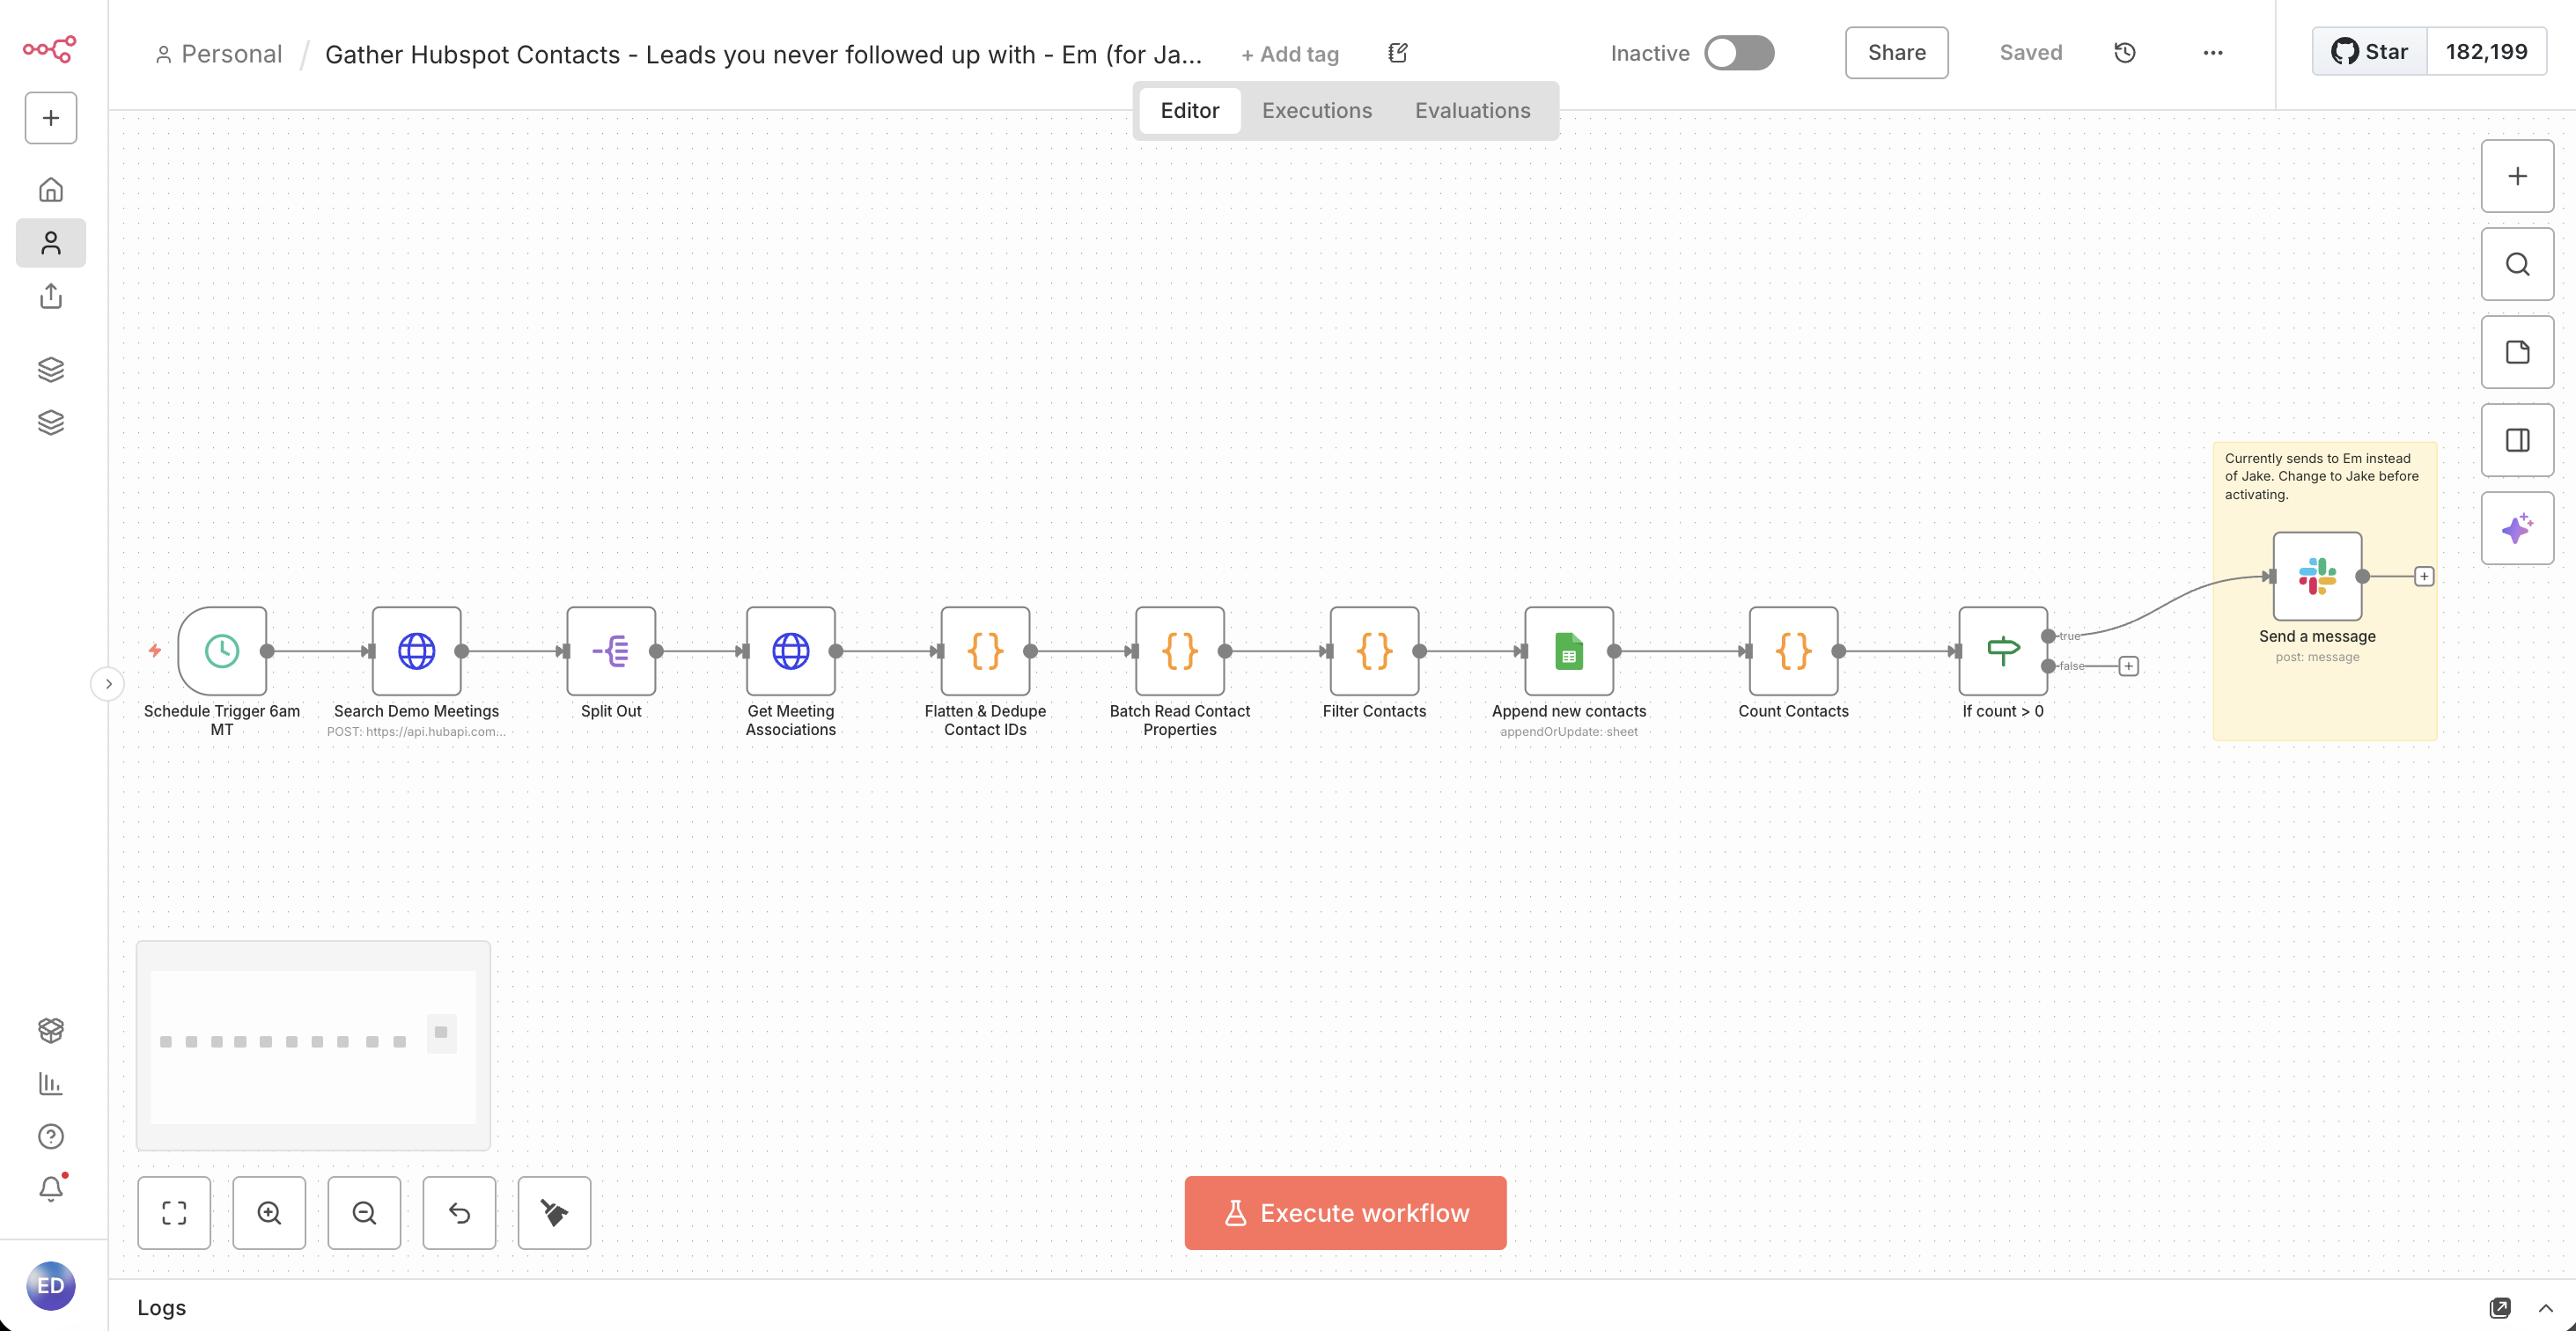Collapse the left navigation sidebar chevron

tap(107, 683)
